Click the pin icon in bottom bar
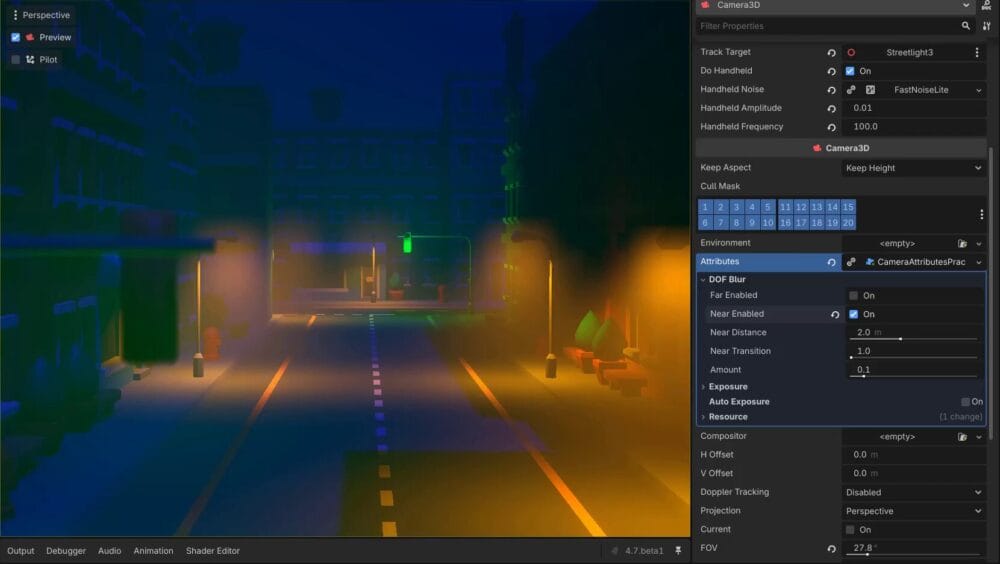 click(x=678, y=551)
